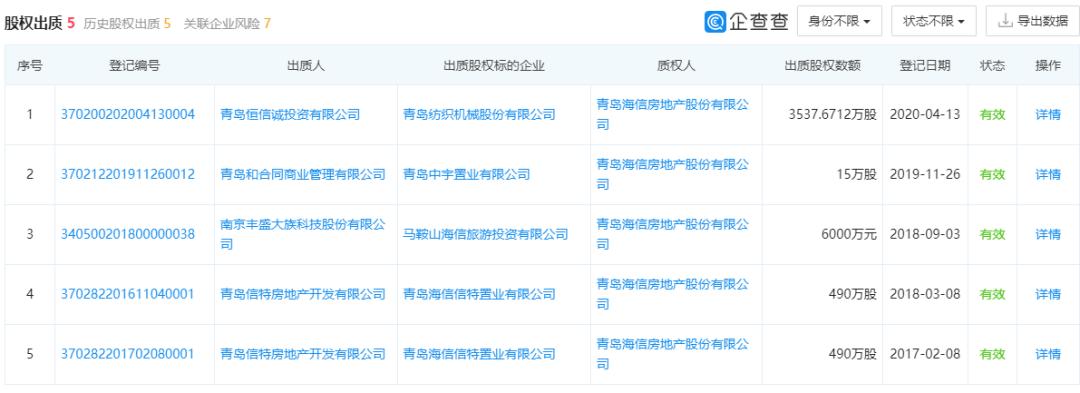The image size is (1080, 393).
Task: Click the 质权人 column header
Action: pyautogui.click(x=676, y=66)
